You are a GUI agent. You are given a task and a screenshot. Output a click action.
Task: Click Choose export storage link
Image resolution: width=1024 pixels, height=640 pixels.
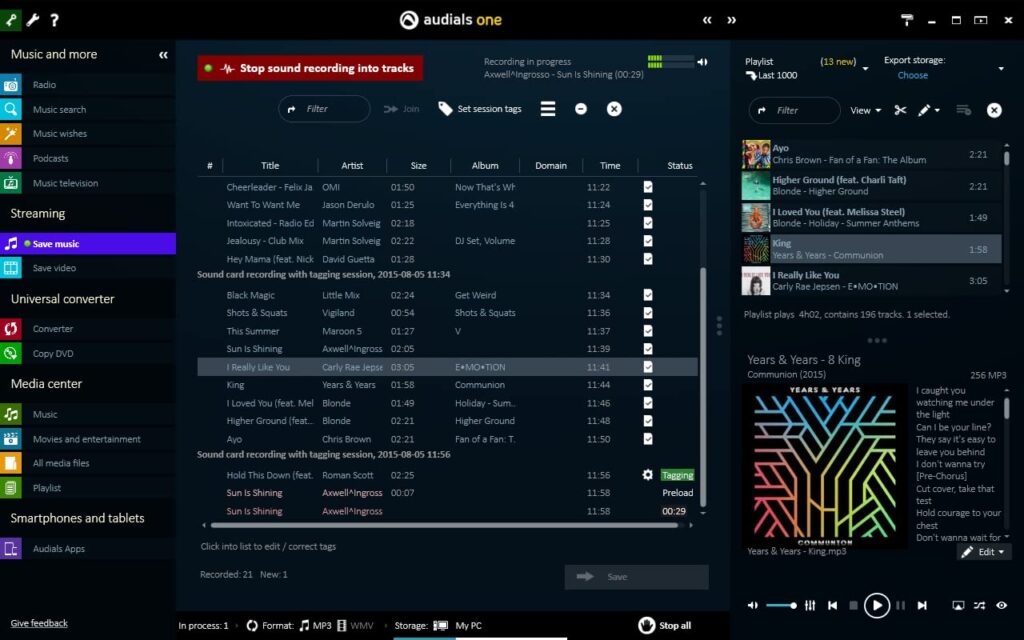(x=912, y=75)
